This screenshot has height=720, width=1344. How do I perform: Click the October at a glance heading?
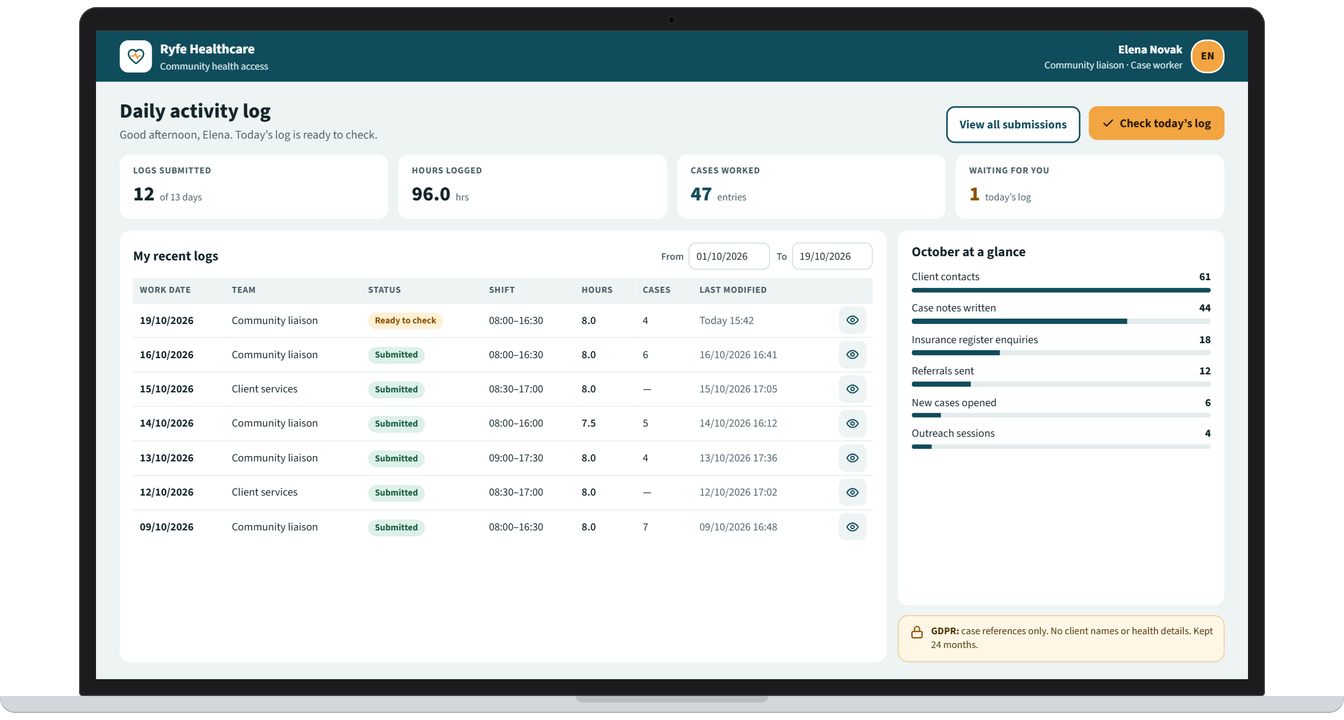tap(969, 252)
